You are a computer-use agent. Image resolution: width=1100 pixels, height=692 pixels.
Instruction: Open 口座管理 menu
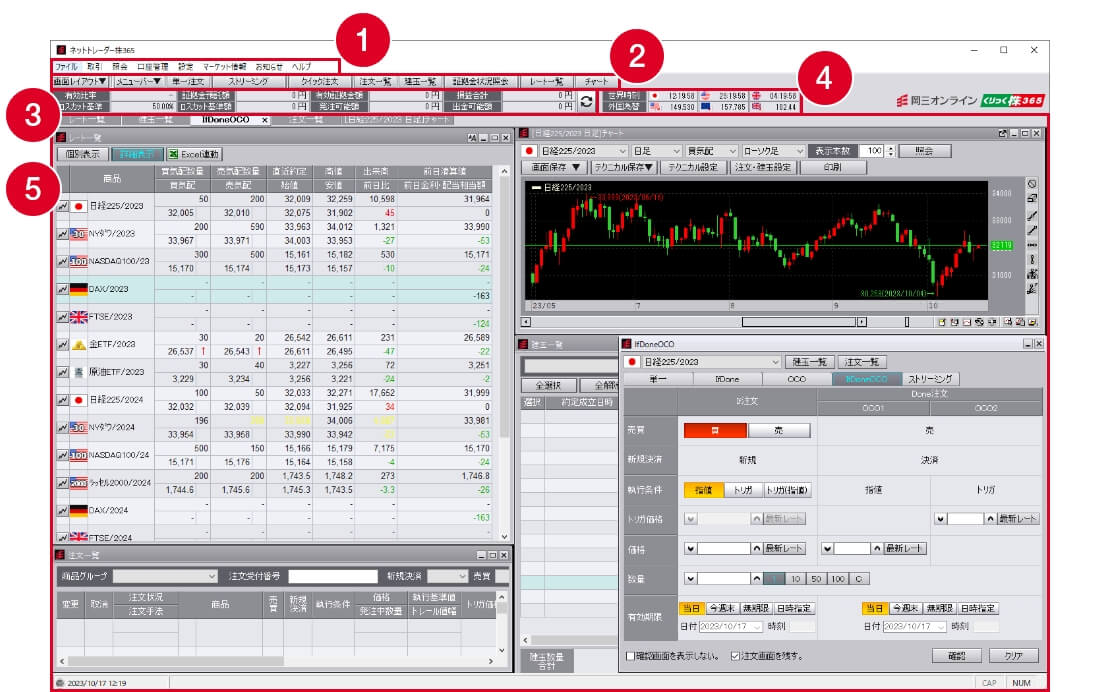click(x=152, y=67)
